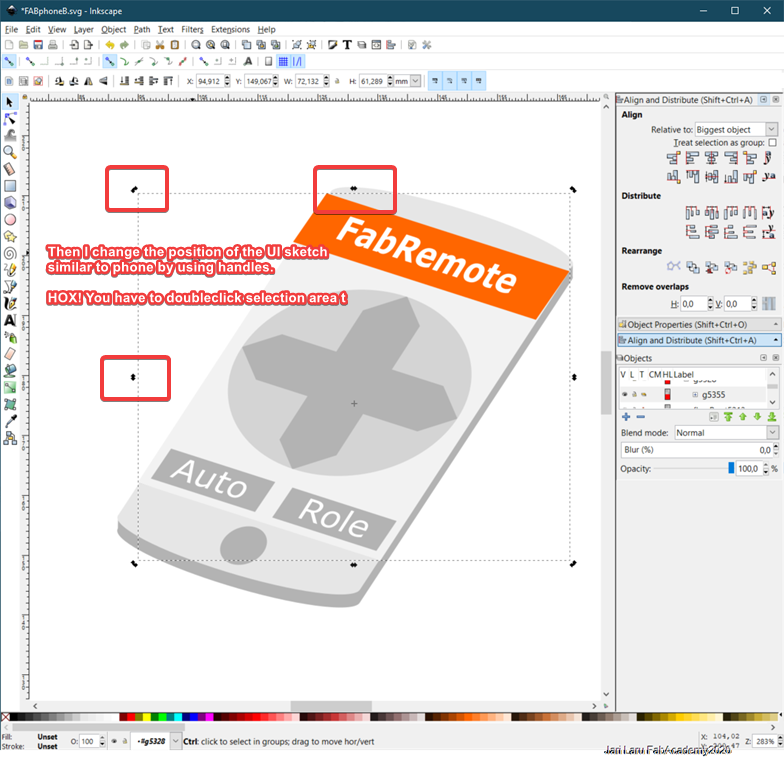Click the Undo arrow icon

[110, 45]
